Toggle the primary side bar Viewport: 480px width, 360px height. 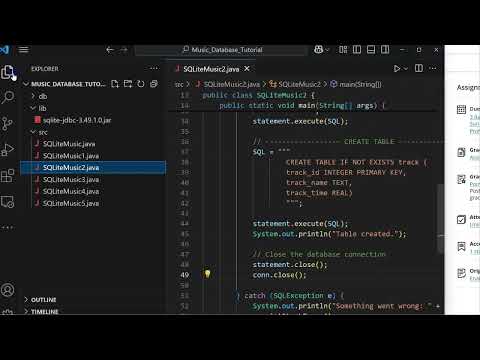point(357,50)
